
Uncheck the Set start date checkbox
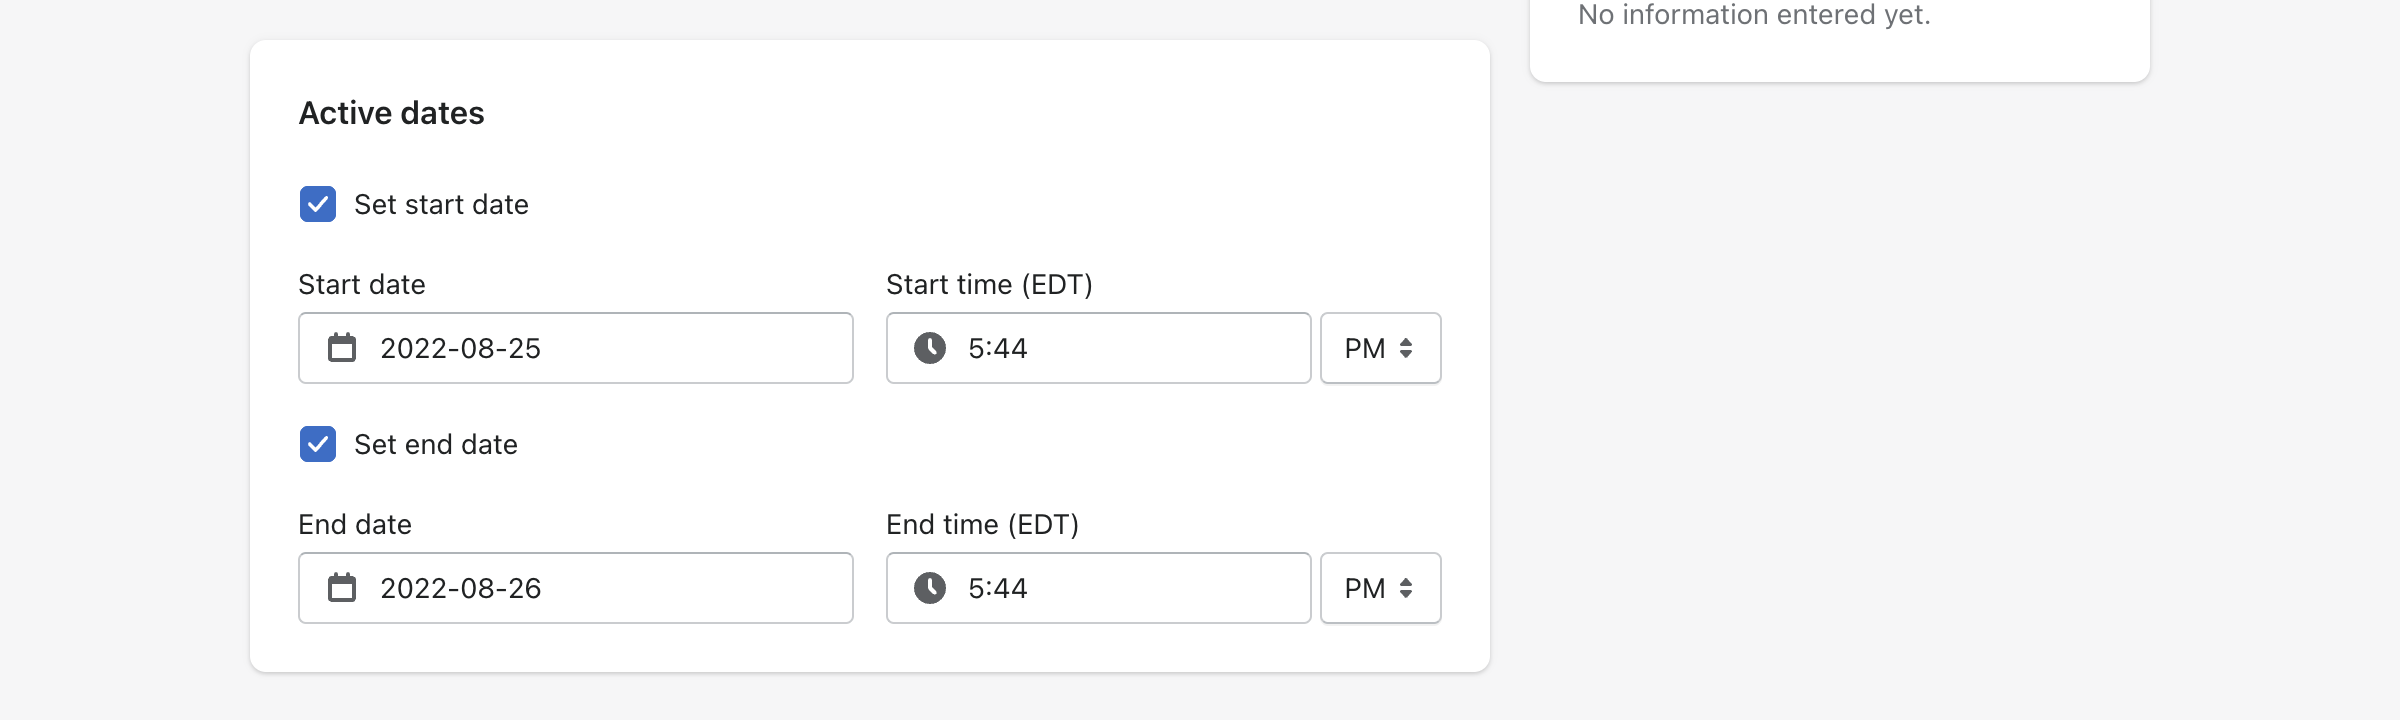point(318,204)
